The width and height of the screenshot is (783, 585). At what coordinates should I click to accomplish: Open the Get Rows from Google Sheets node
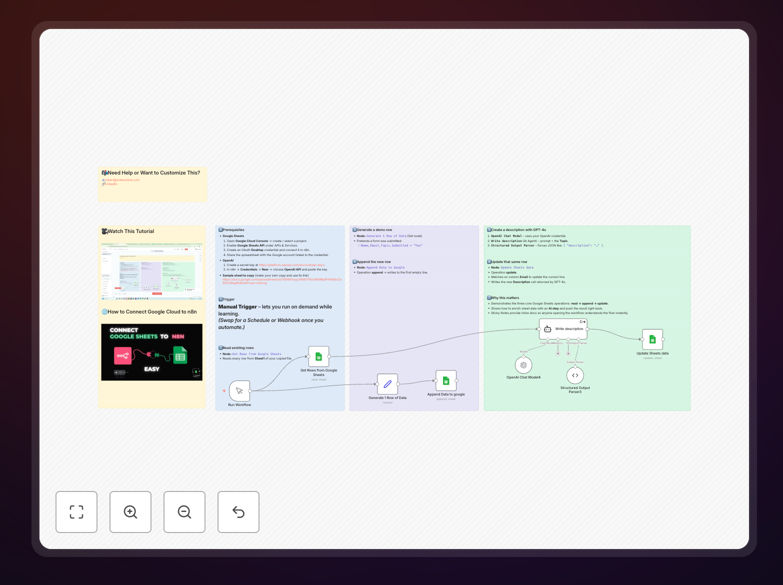(319, 357)
